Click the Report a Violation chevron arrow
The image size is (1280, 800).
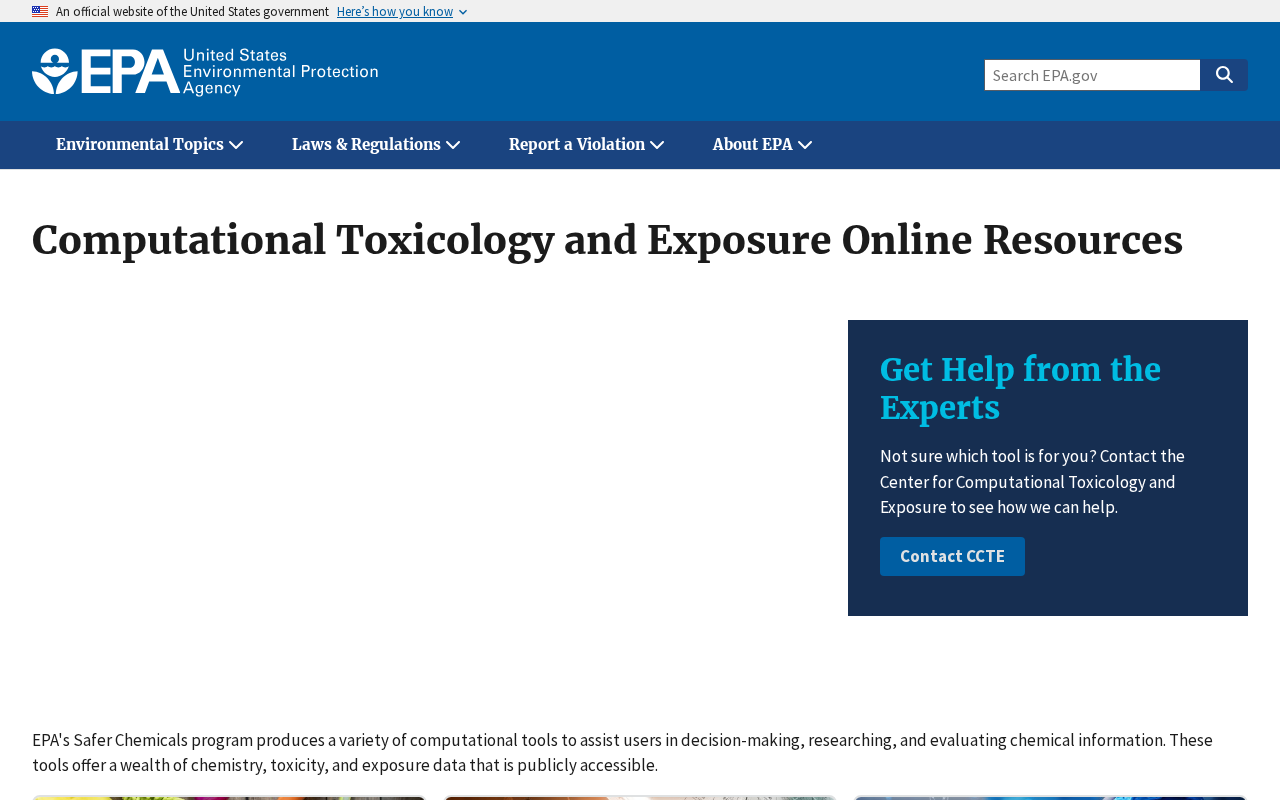coord(657,145)
